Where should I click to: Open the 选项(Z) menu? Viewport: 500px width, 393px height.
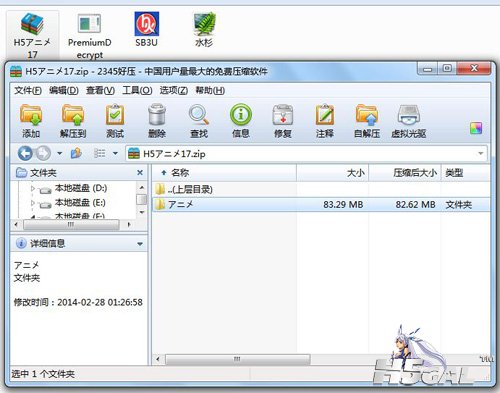coord(173,90)
